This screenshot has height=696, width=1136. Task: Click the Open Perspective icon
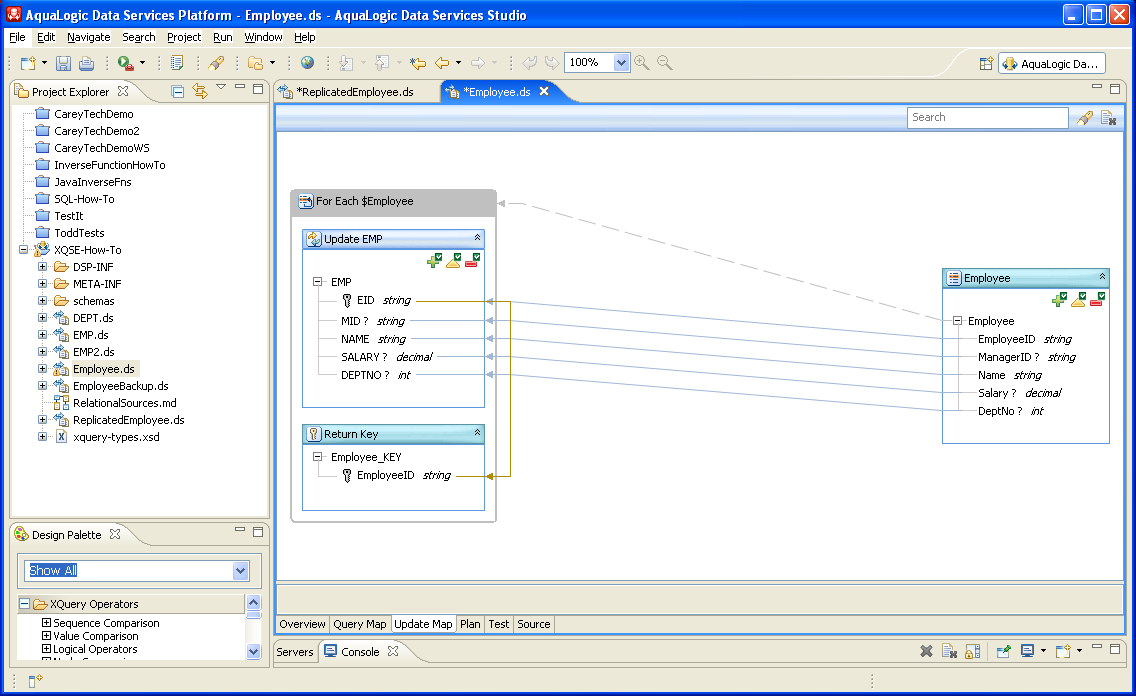(985, 64)
